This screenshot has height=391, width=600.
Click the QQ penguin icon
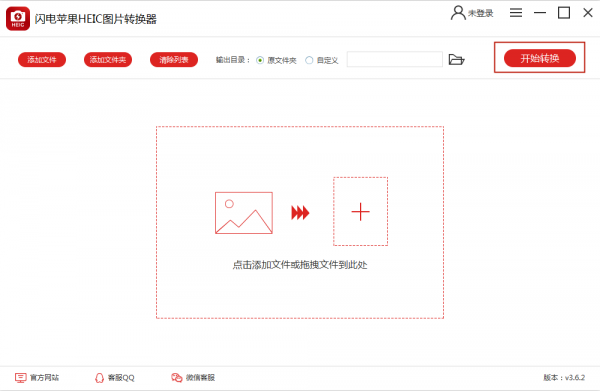99,378
